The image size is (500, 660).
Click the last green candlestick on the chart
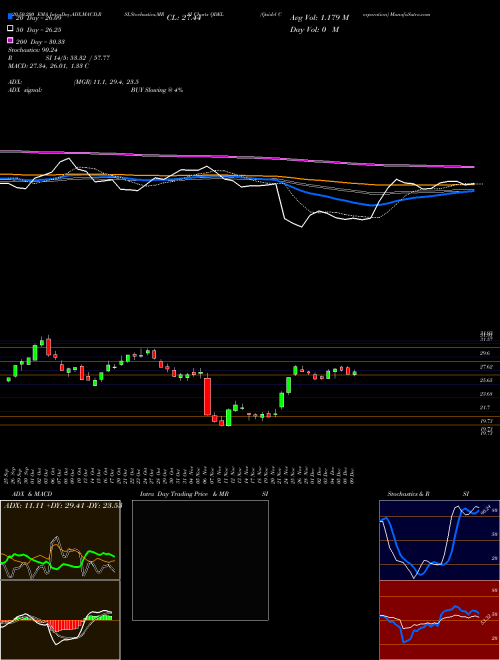(x=354, y=373)
